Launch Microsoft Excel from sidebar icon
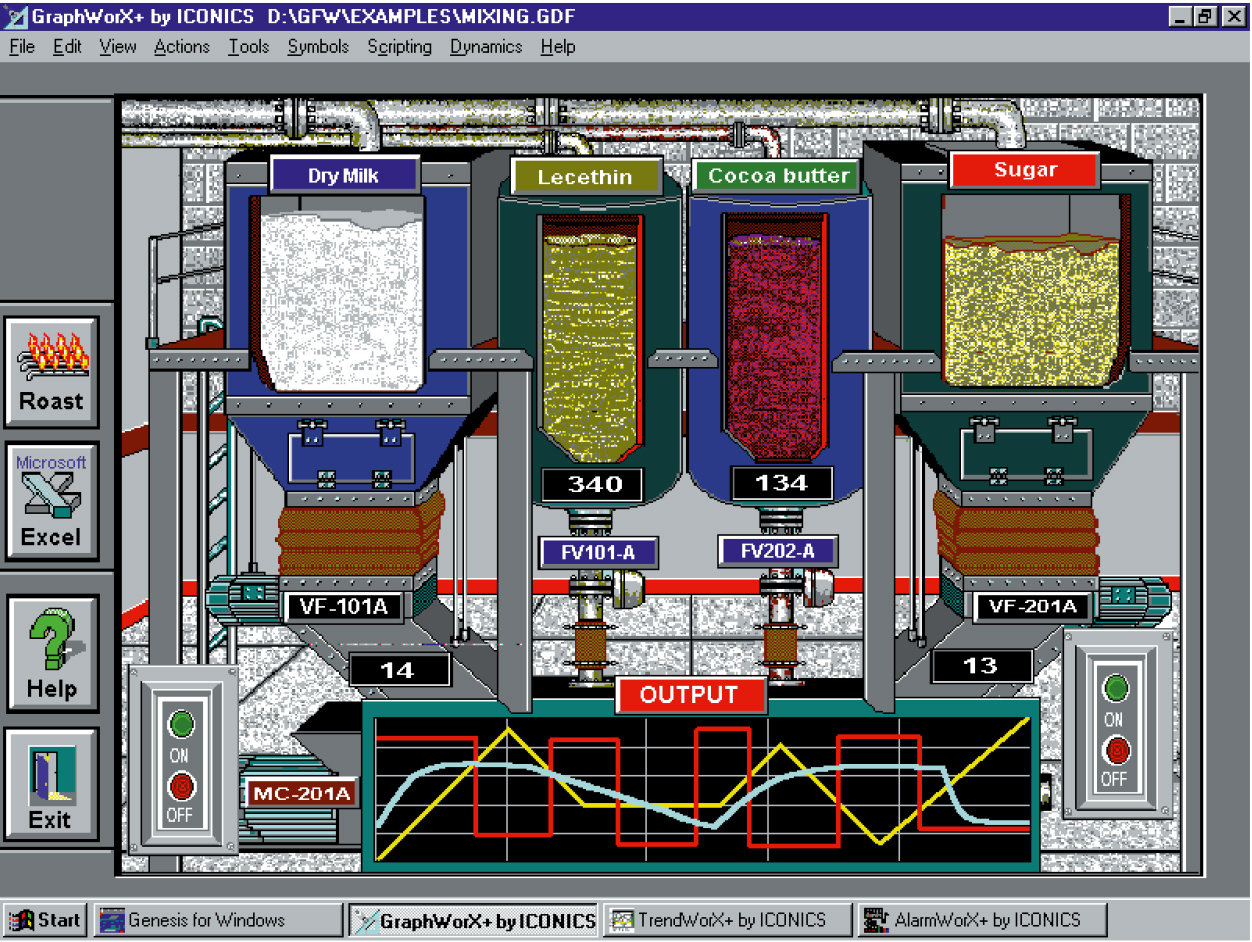Image resolution: width=1252 pixels, height=942 pixels. 52,503
